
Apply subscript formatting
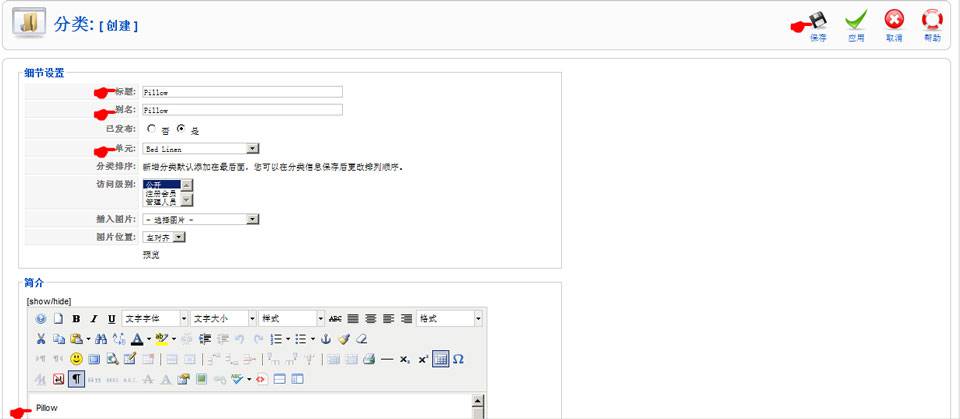(x=405, y=359)
